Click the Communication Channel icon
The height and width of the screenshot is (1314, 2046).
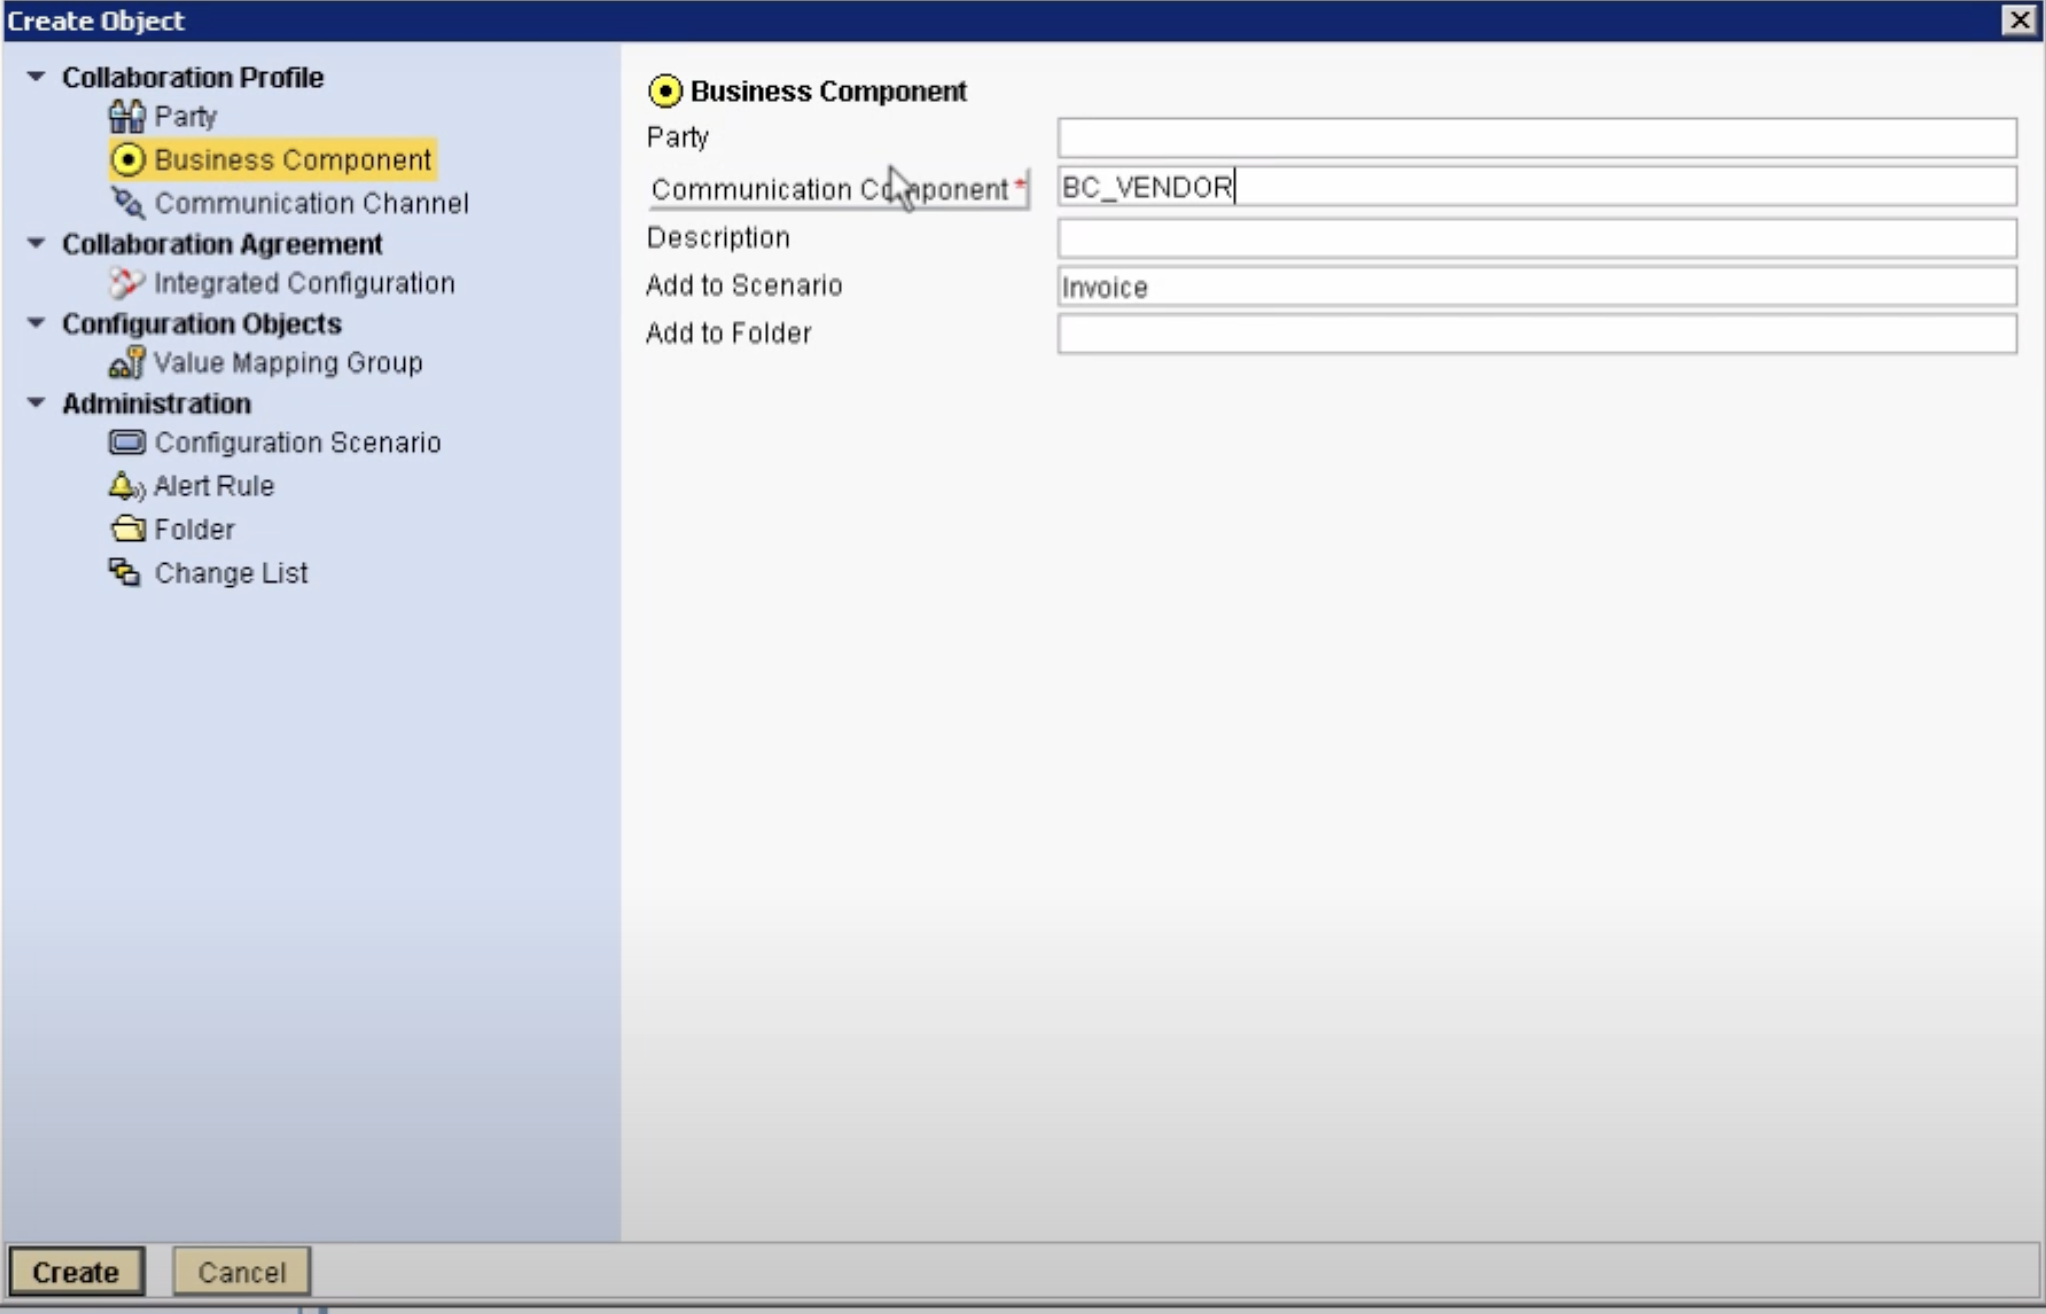(127, 203)
